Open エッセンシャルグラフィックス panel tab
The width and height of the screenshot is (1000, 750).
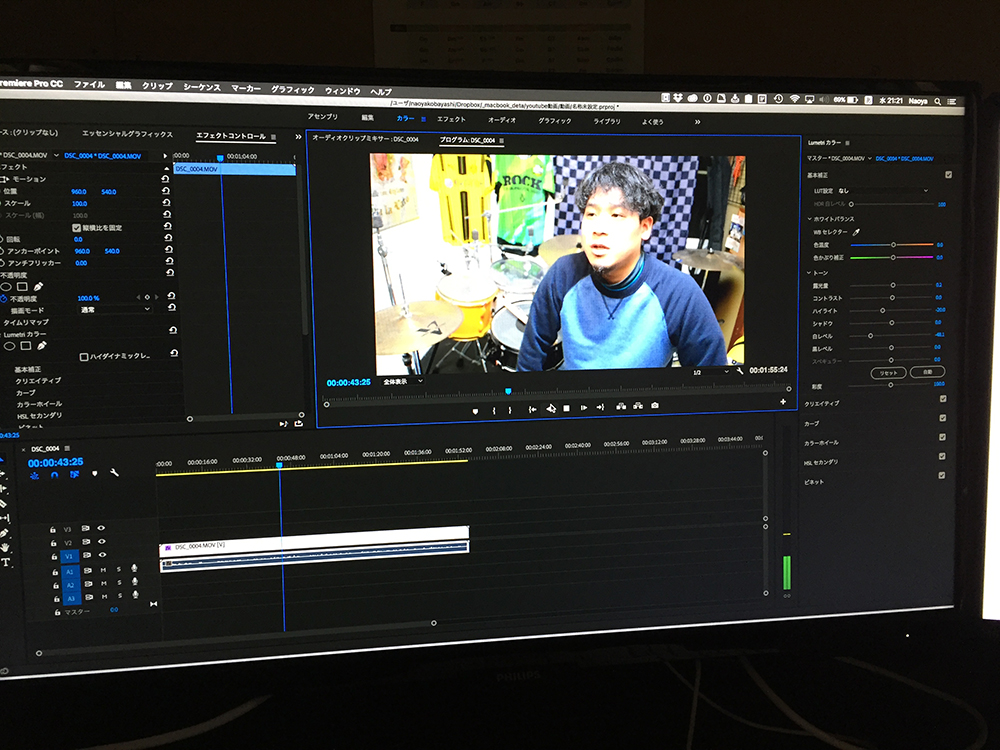[128, 134]
